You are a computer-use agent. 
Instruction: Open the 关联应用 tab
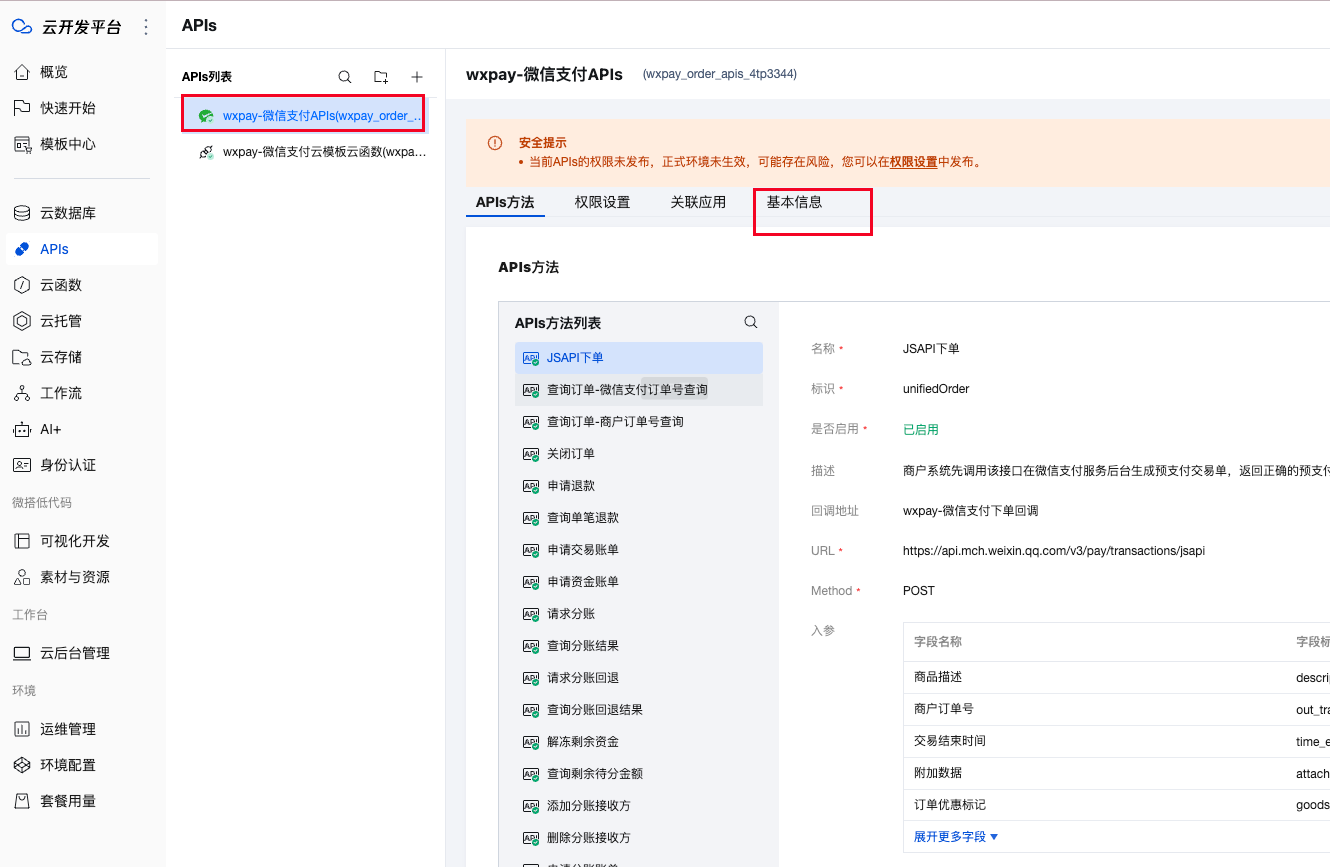[698, 202]
